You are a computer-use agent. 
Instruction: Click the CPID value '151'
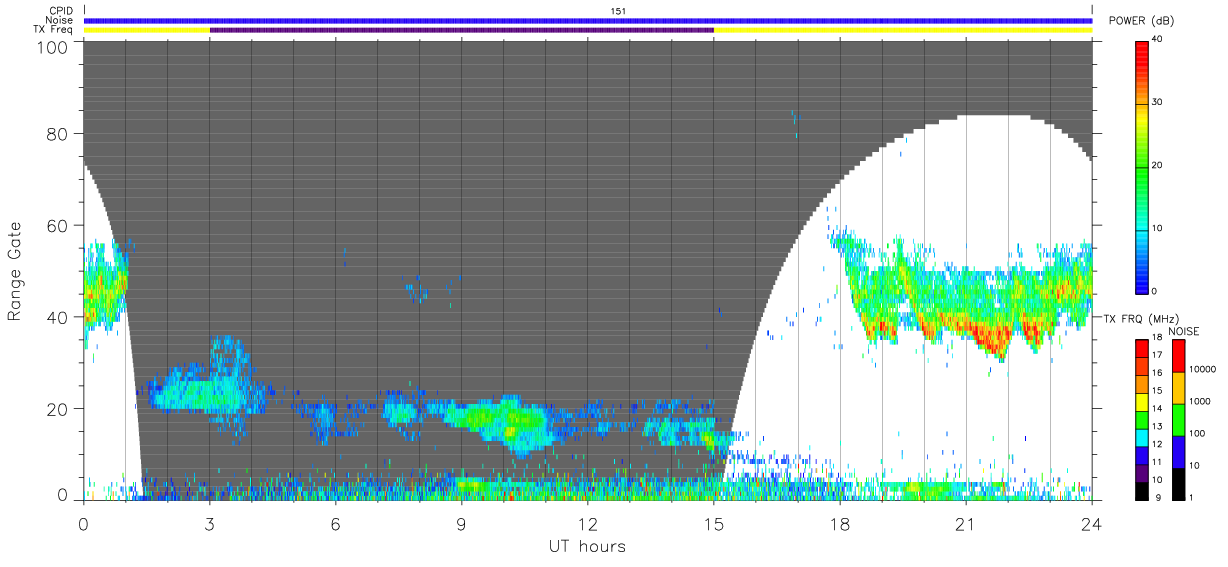coord(618,11)
